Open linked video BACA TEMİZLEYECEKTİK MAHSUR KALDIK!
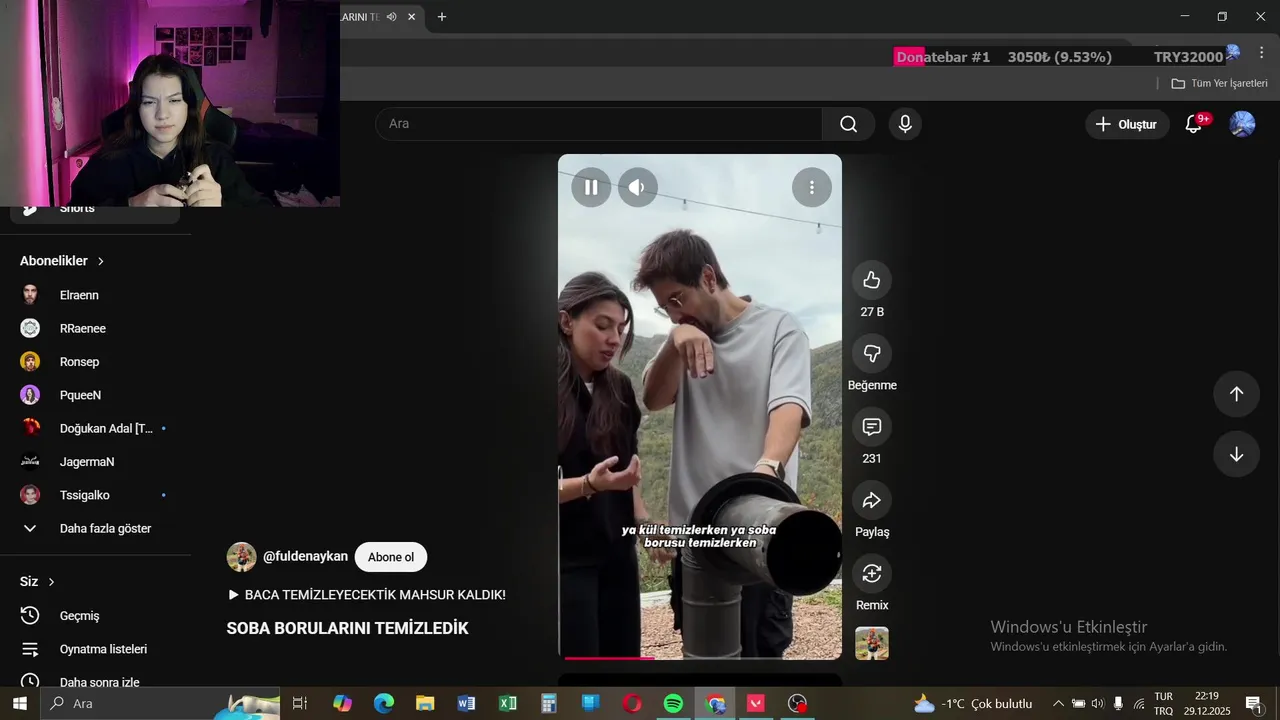This screenshot has width=1280, height=720. click(367, 594)
